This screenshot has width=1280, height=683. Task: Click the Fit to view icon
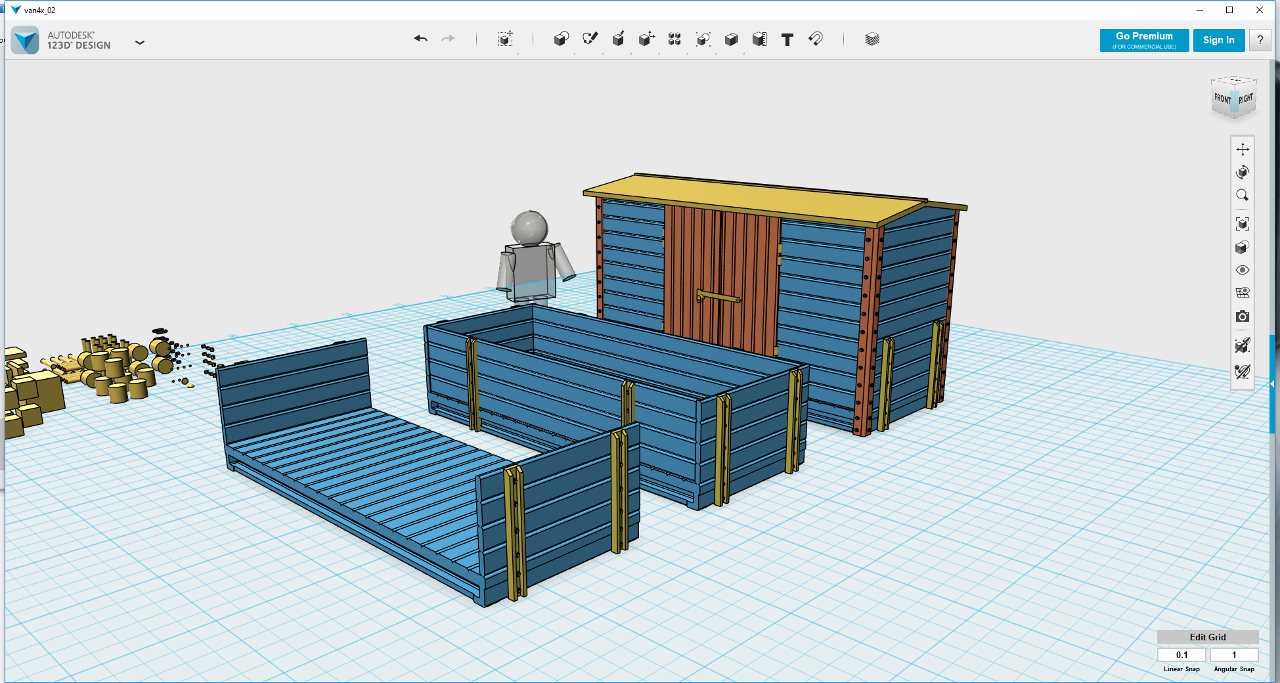pyautogui.click(x=1242, y=224)
